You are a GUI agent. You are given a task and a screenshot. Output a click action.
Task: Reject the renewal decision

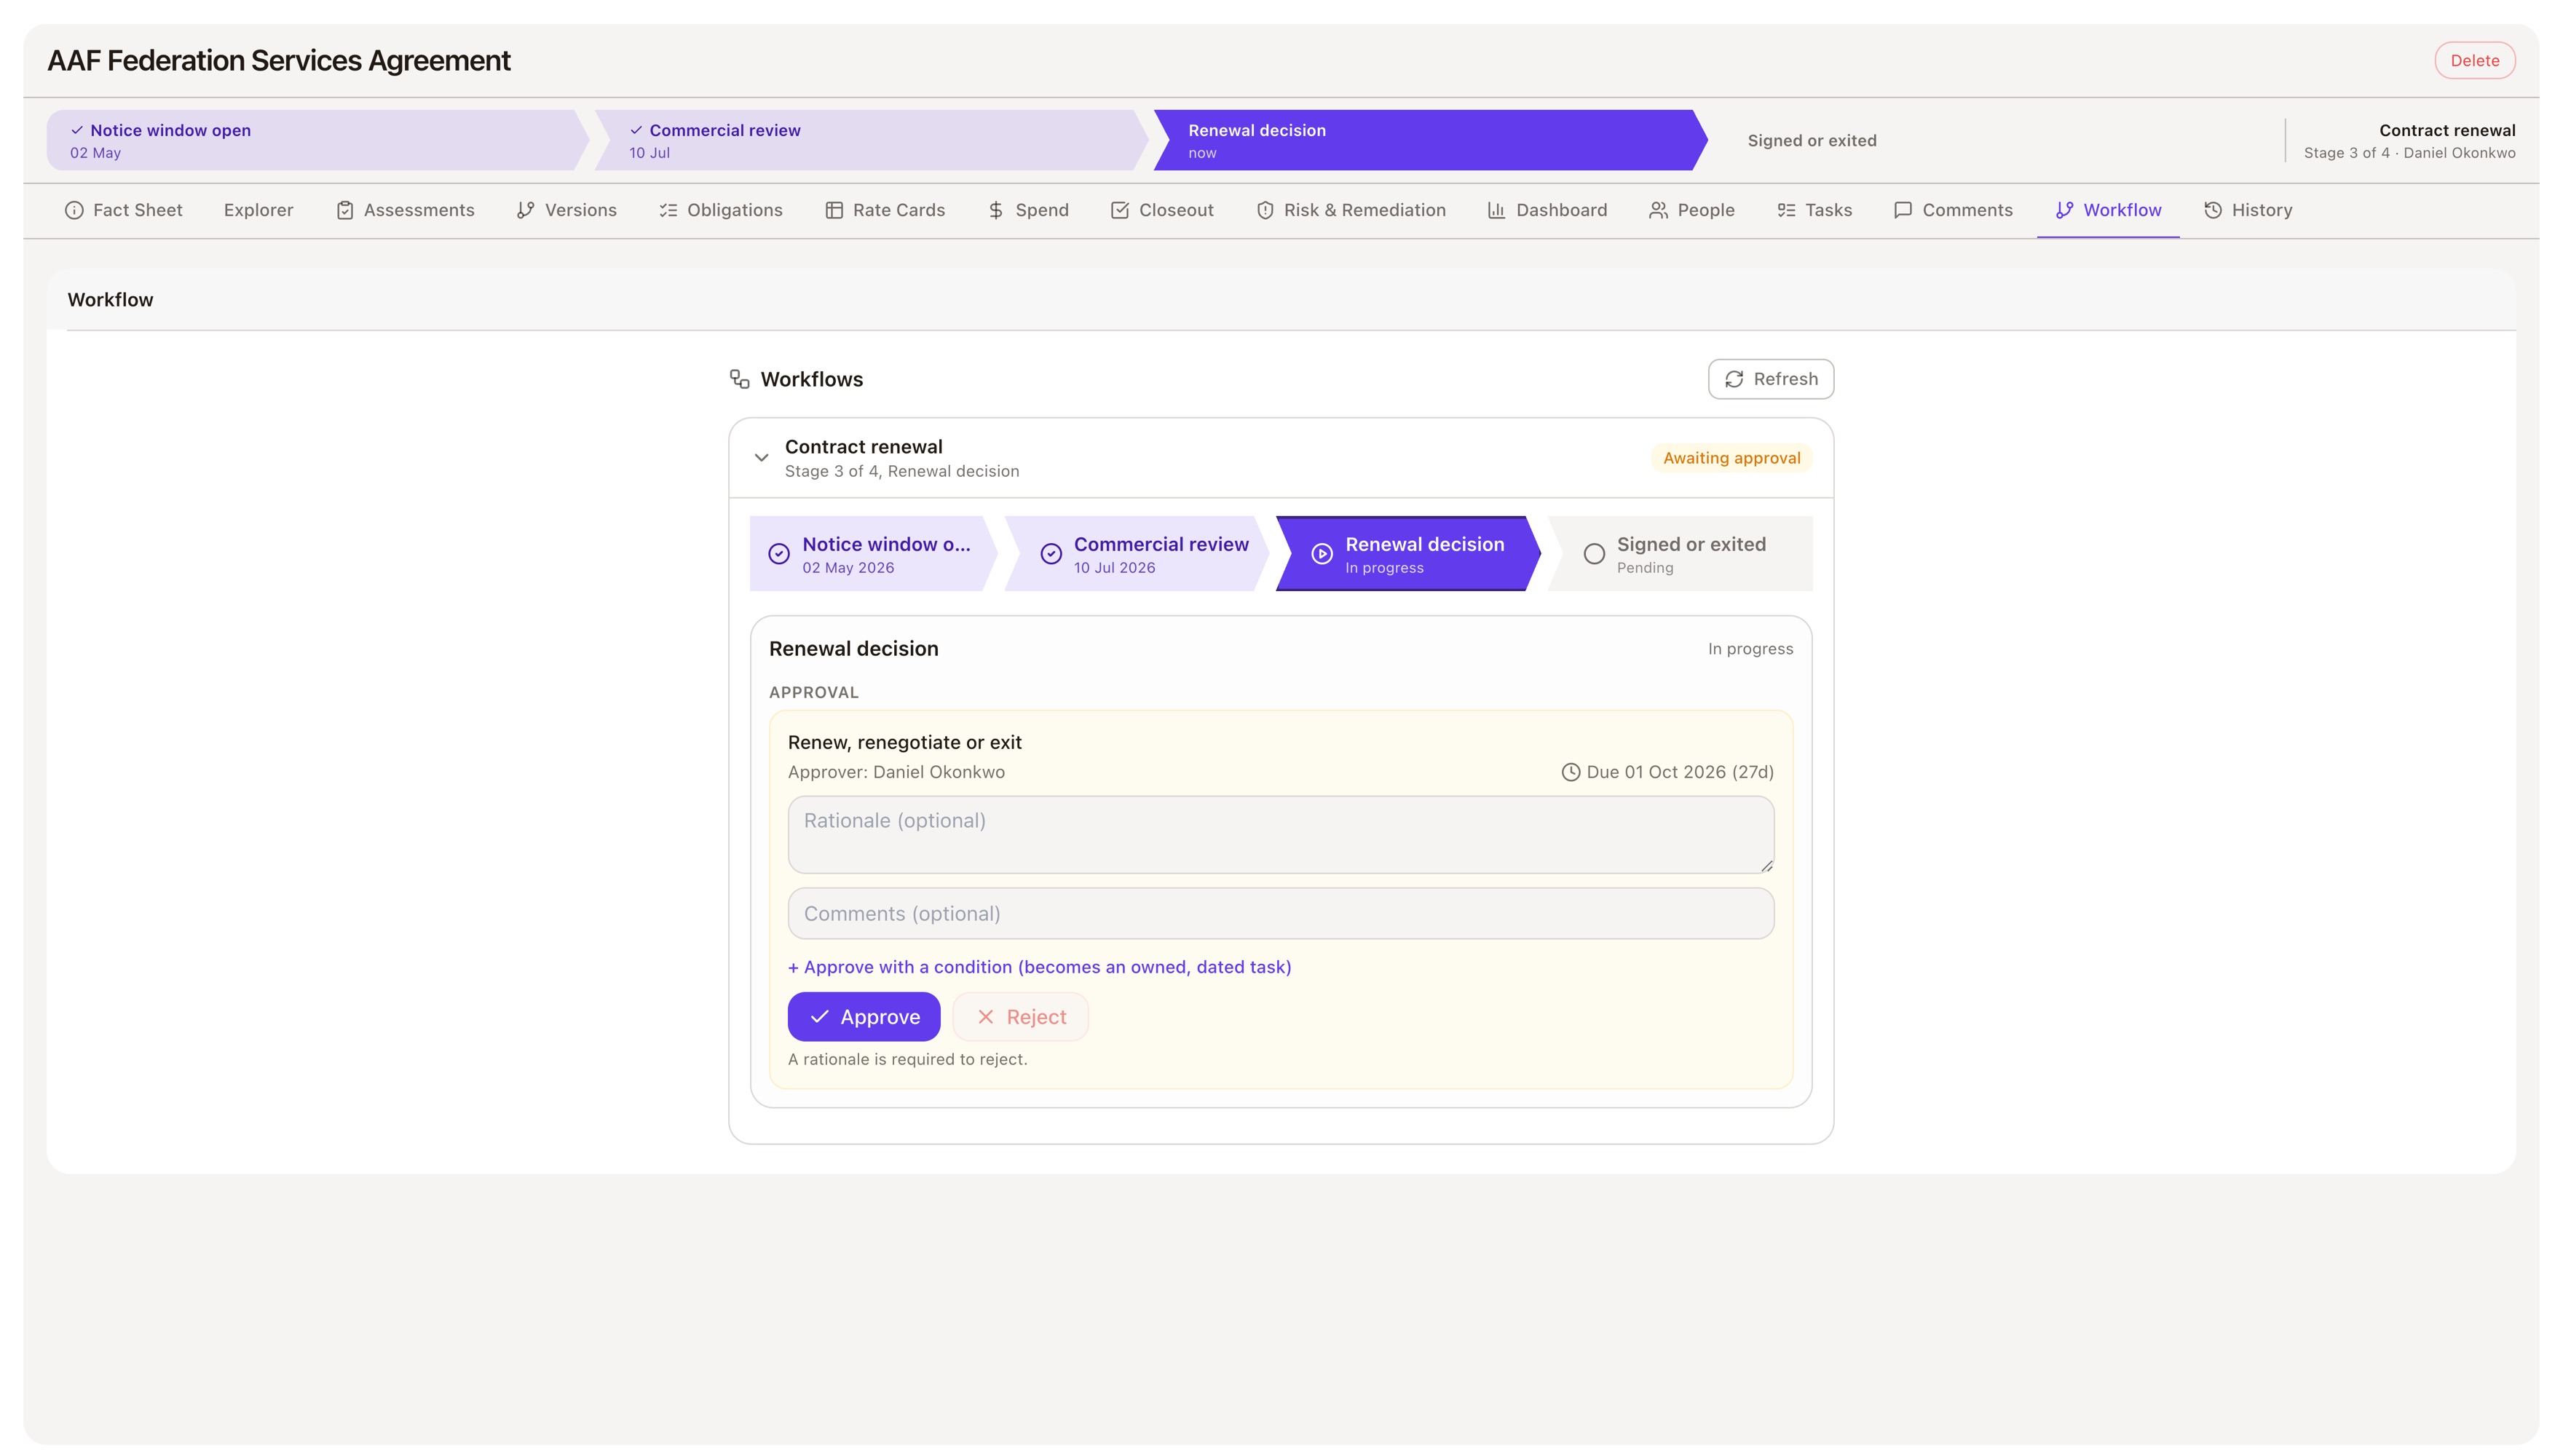(1020, 1017)
